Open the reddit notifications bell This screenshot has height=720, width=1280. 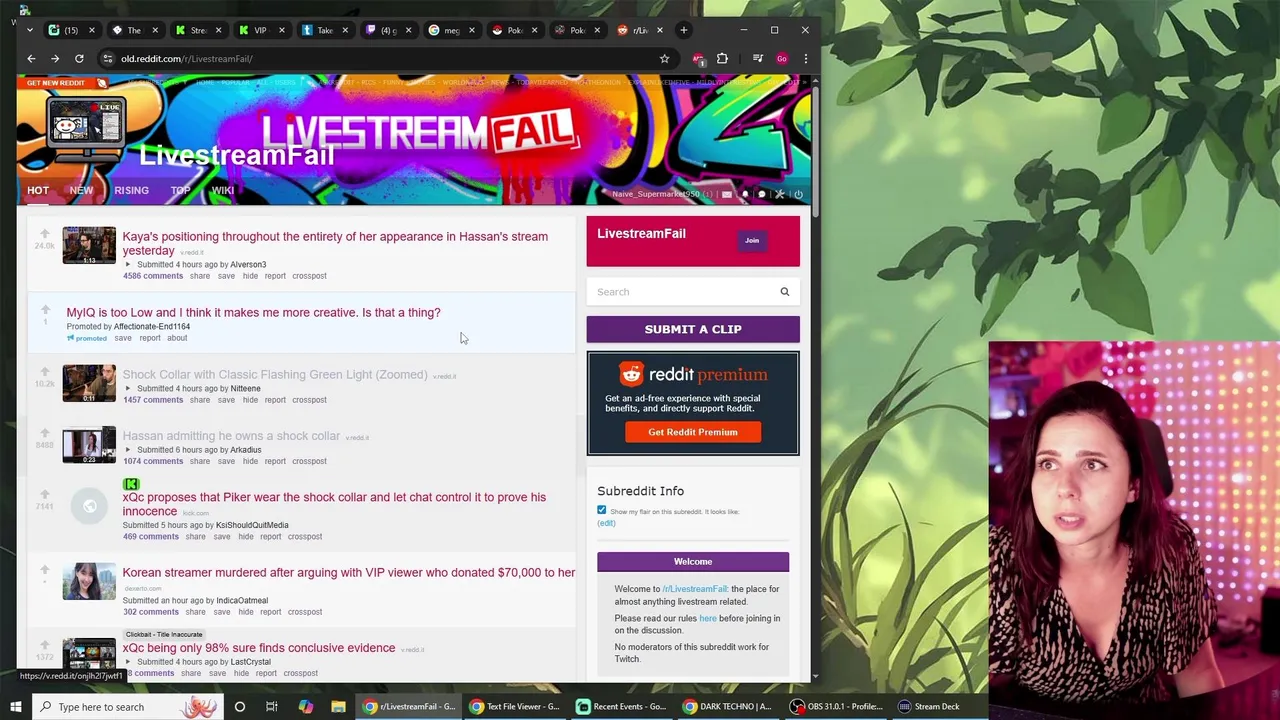745,194
